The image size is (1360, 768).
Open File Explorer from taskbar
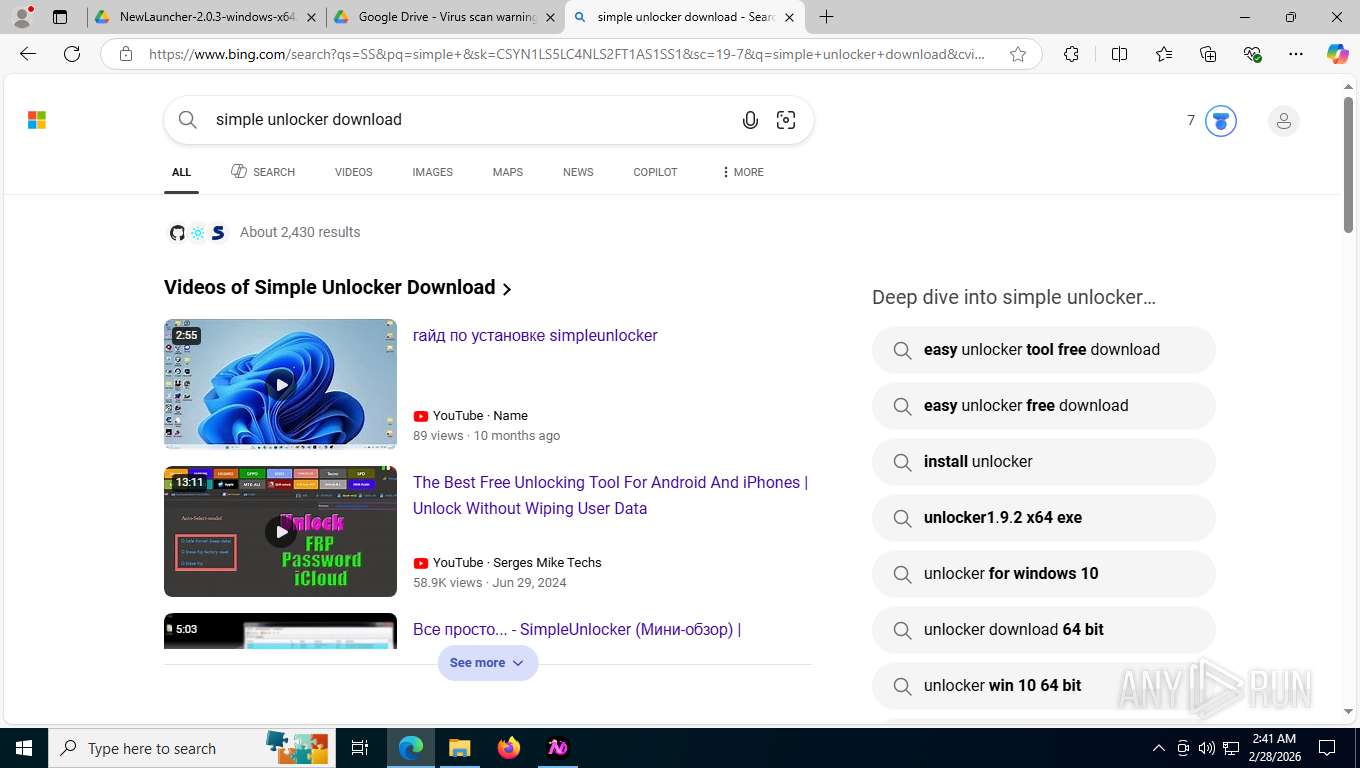(x=459, y=747)
